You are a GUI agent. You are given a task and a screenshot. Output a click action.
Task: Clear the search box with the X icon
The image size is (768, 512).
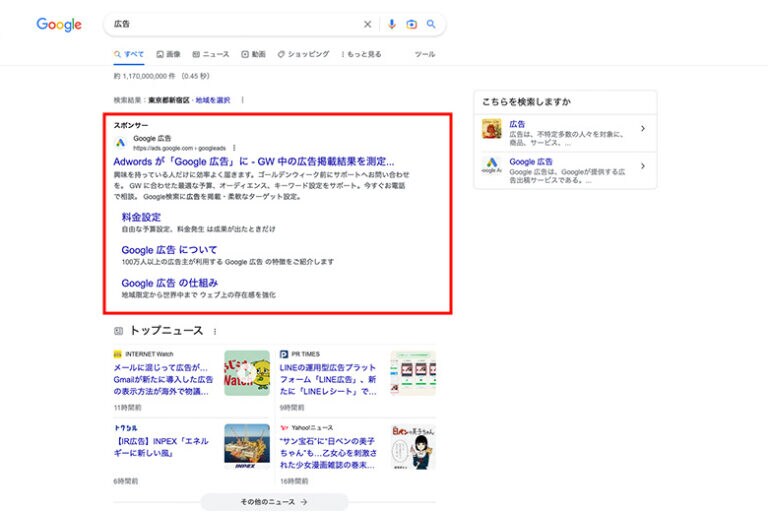click(x=367, y=24)
